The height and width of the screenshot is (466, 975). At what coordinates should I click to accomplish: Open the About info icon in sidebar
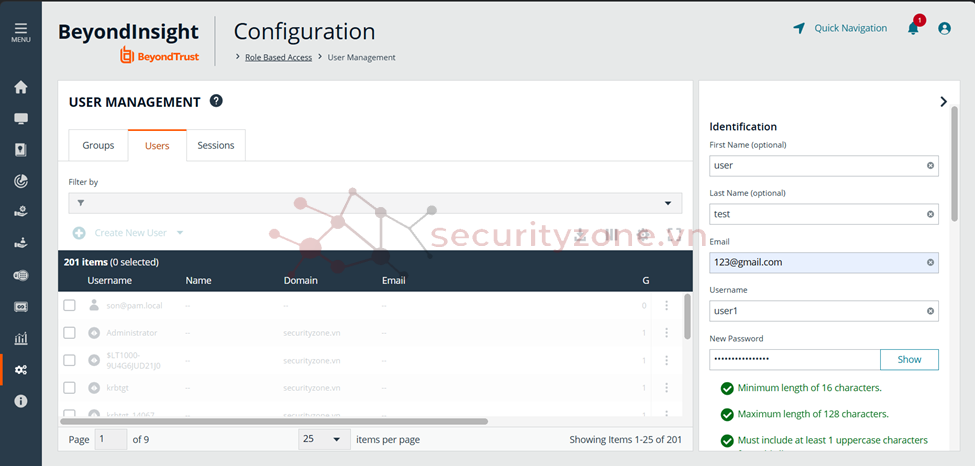20,401
